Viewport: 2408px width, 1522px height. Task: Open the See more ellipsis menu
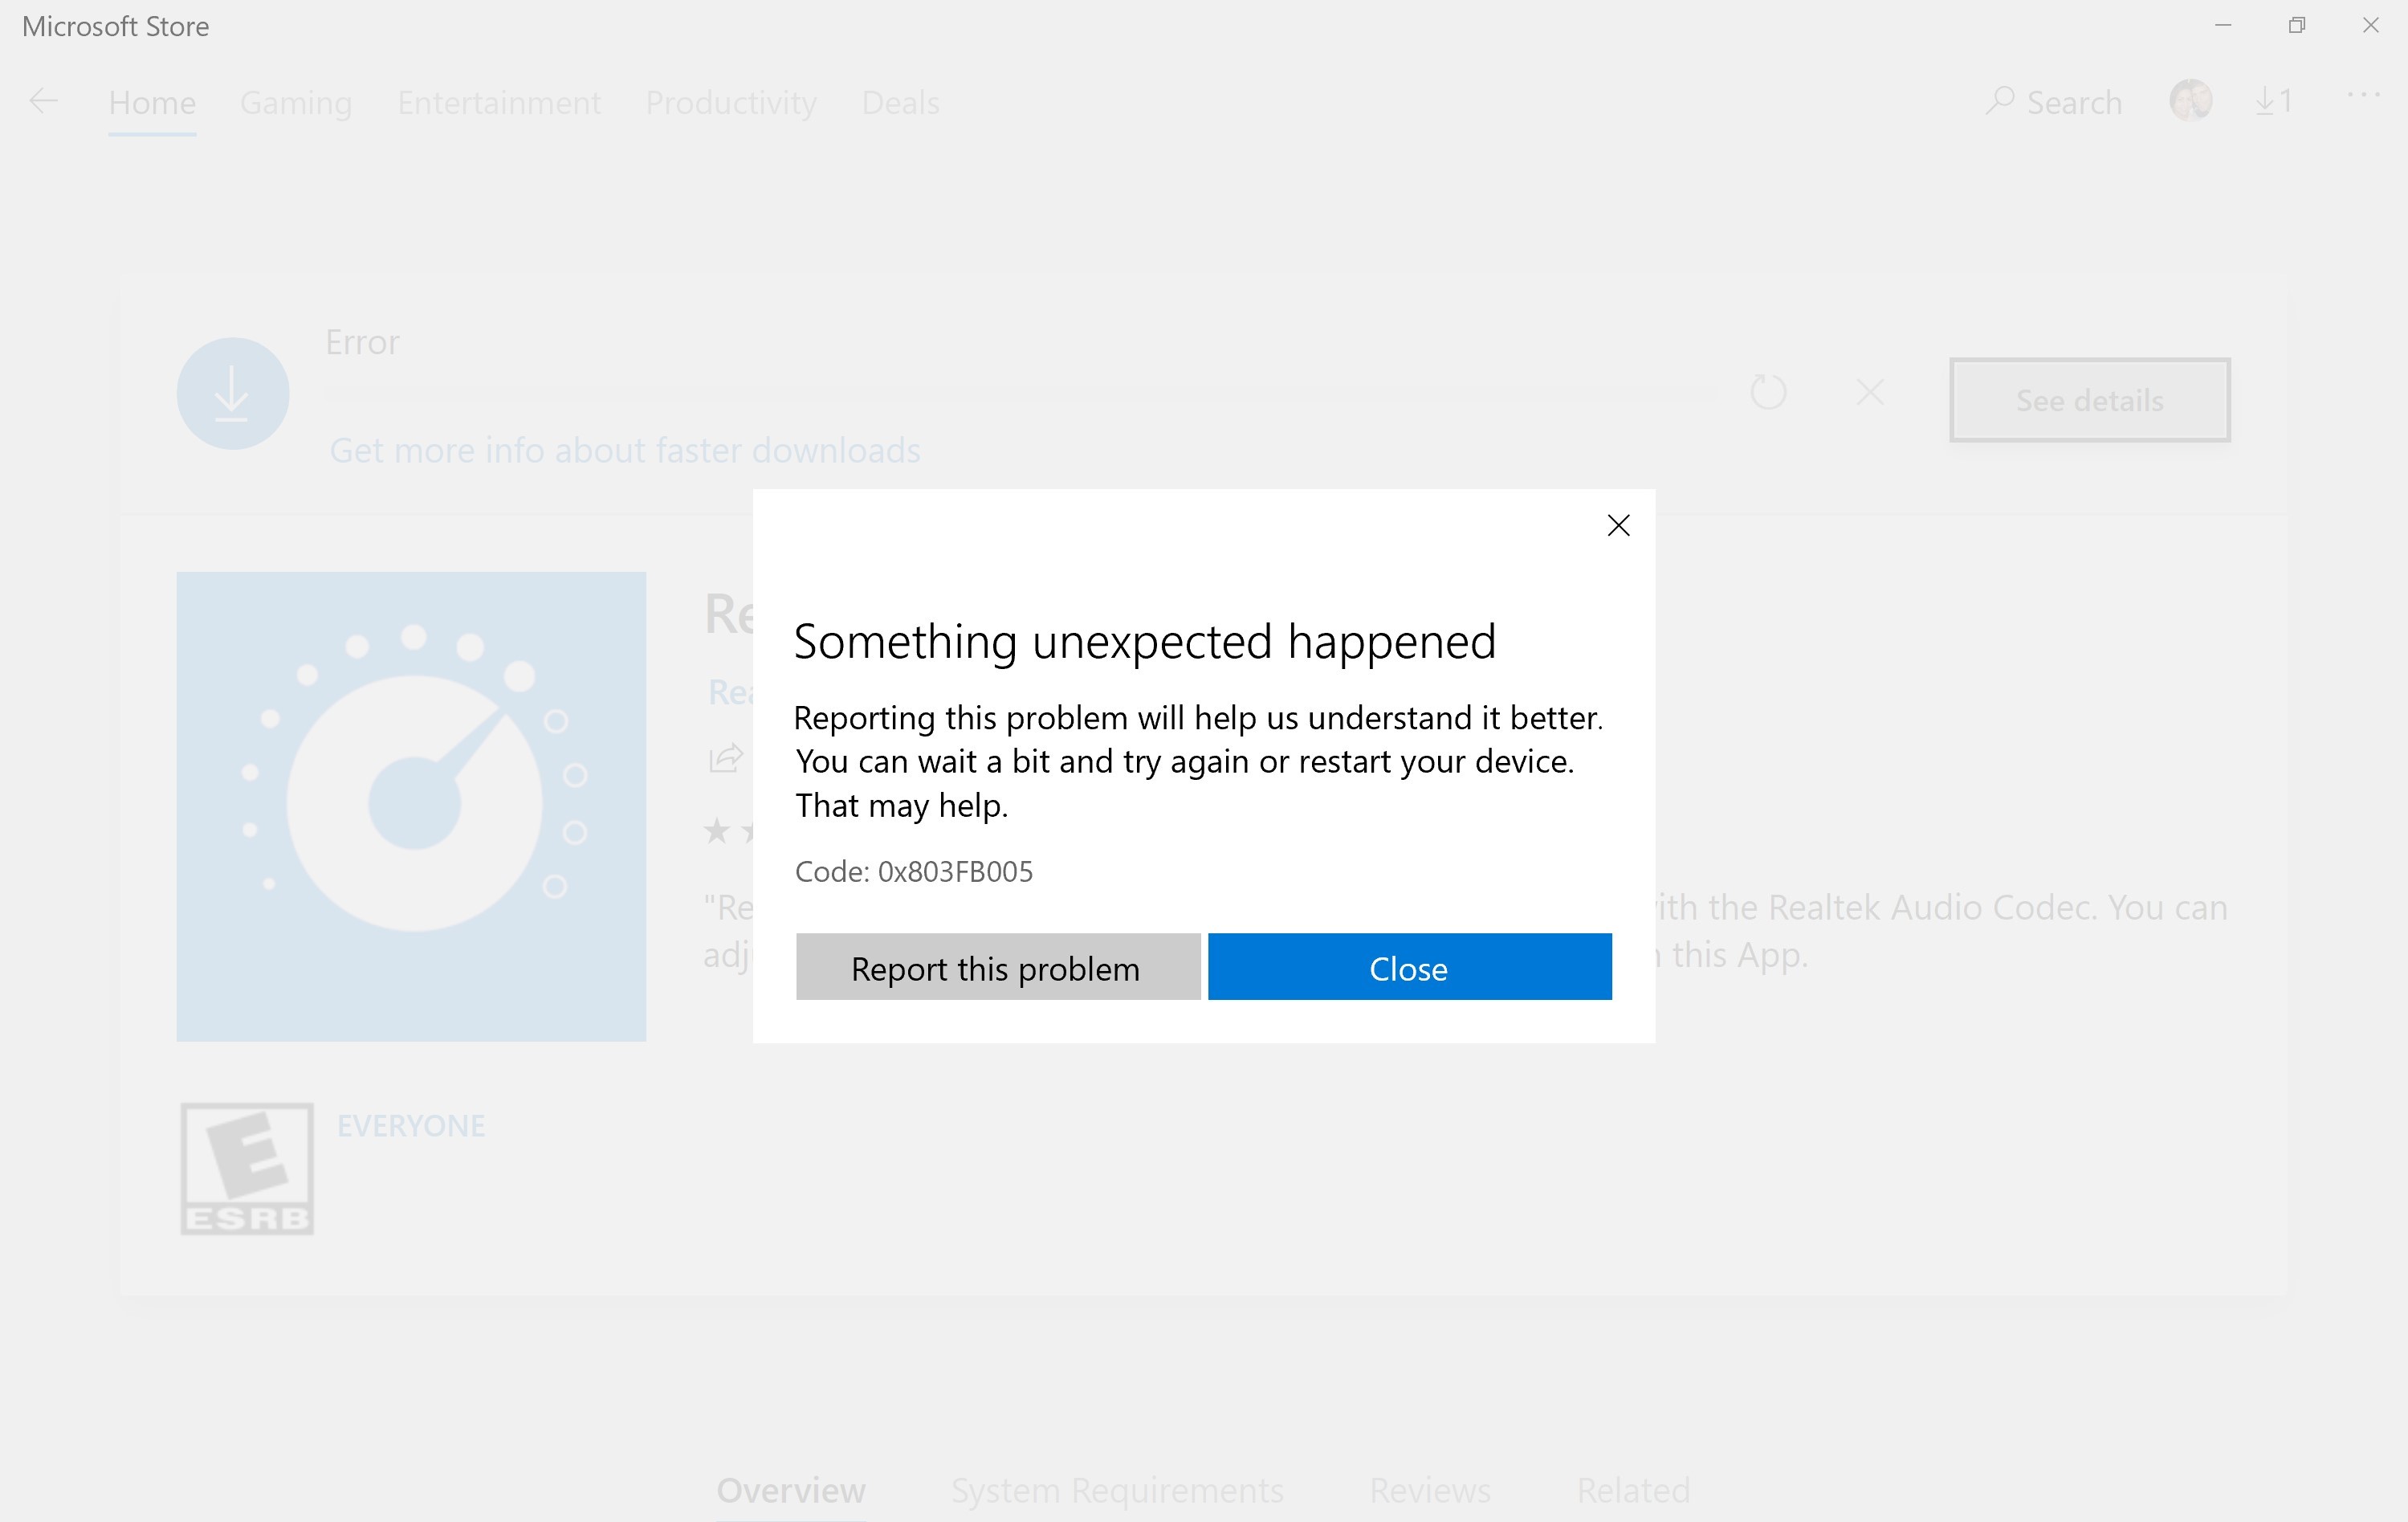[2363, 95]
